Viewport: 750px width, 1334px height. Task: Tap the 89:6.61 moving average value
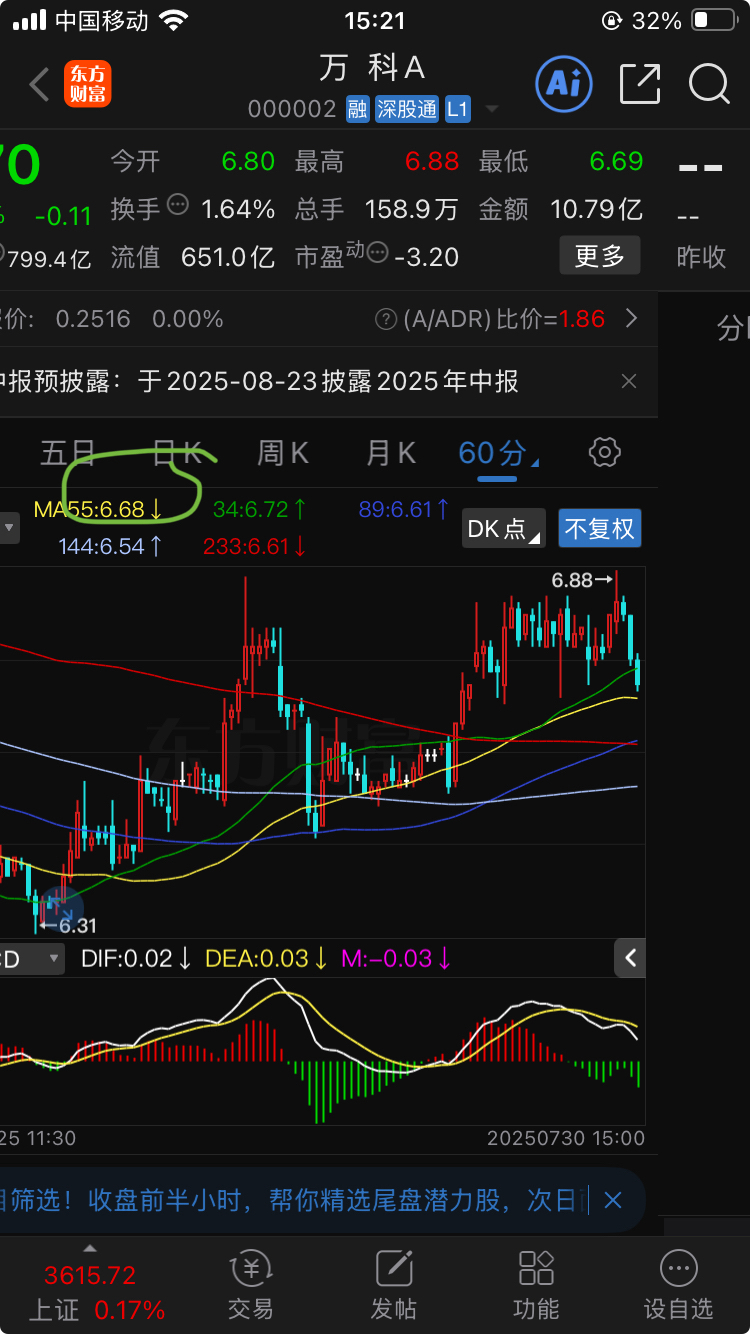coord(404,509)
